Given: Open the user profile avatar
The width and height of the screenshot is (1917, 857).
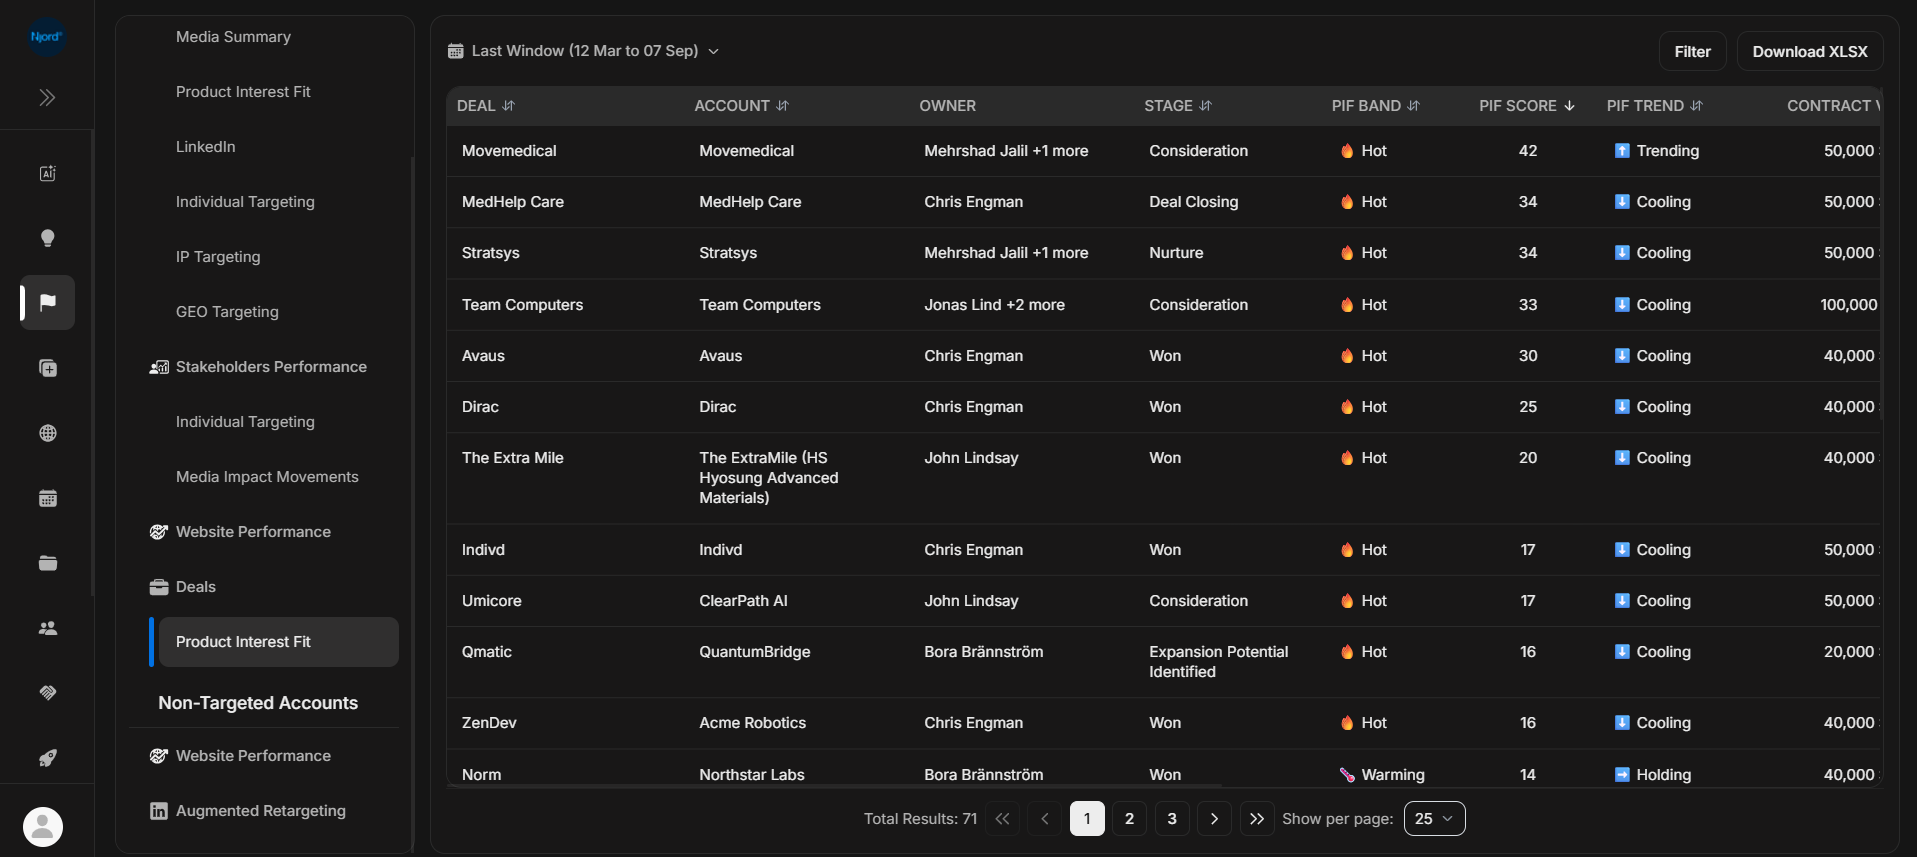Looking at the screenshot, I should tap(43, 827).
